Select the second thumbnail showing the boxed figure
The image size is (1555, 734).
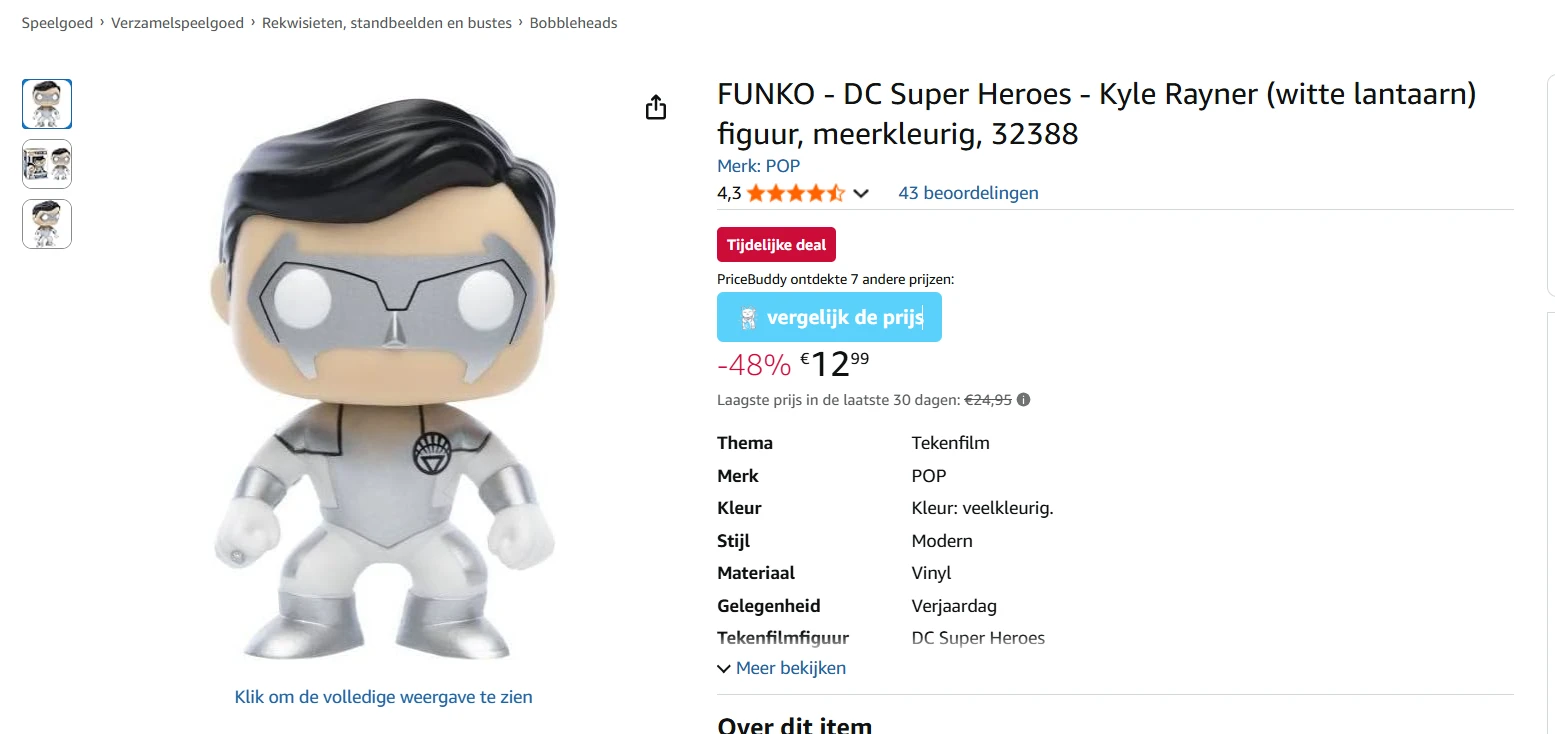47,164
